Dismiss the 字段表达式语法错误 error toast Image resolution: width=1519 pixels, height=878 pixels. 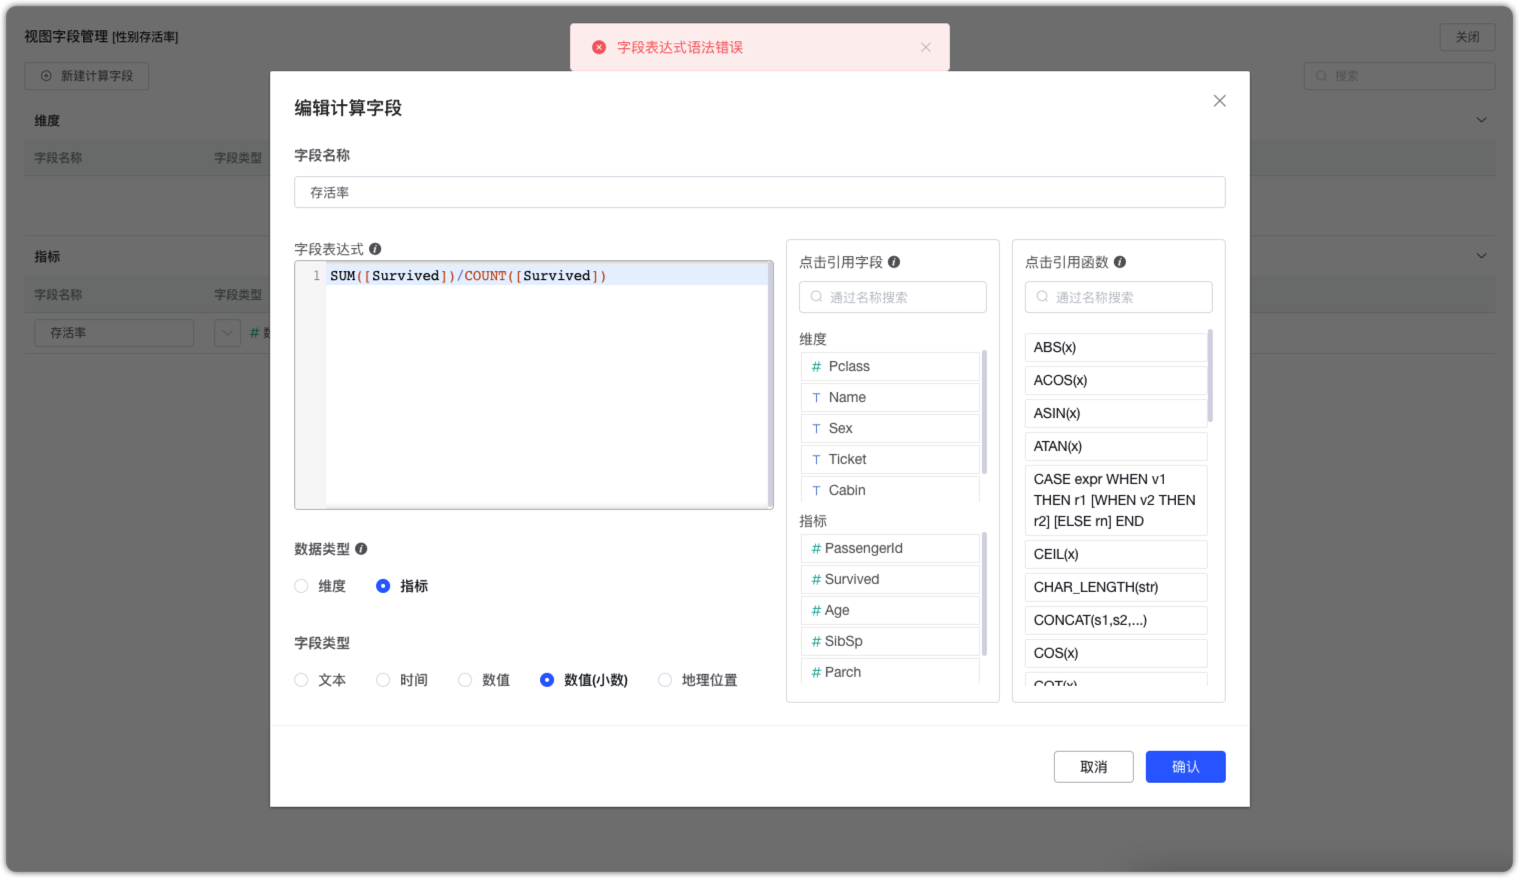tap(926, 47)
